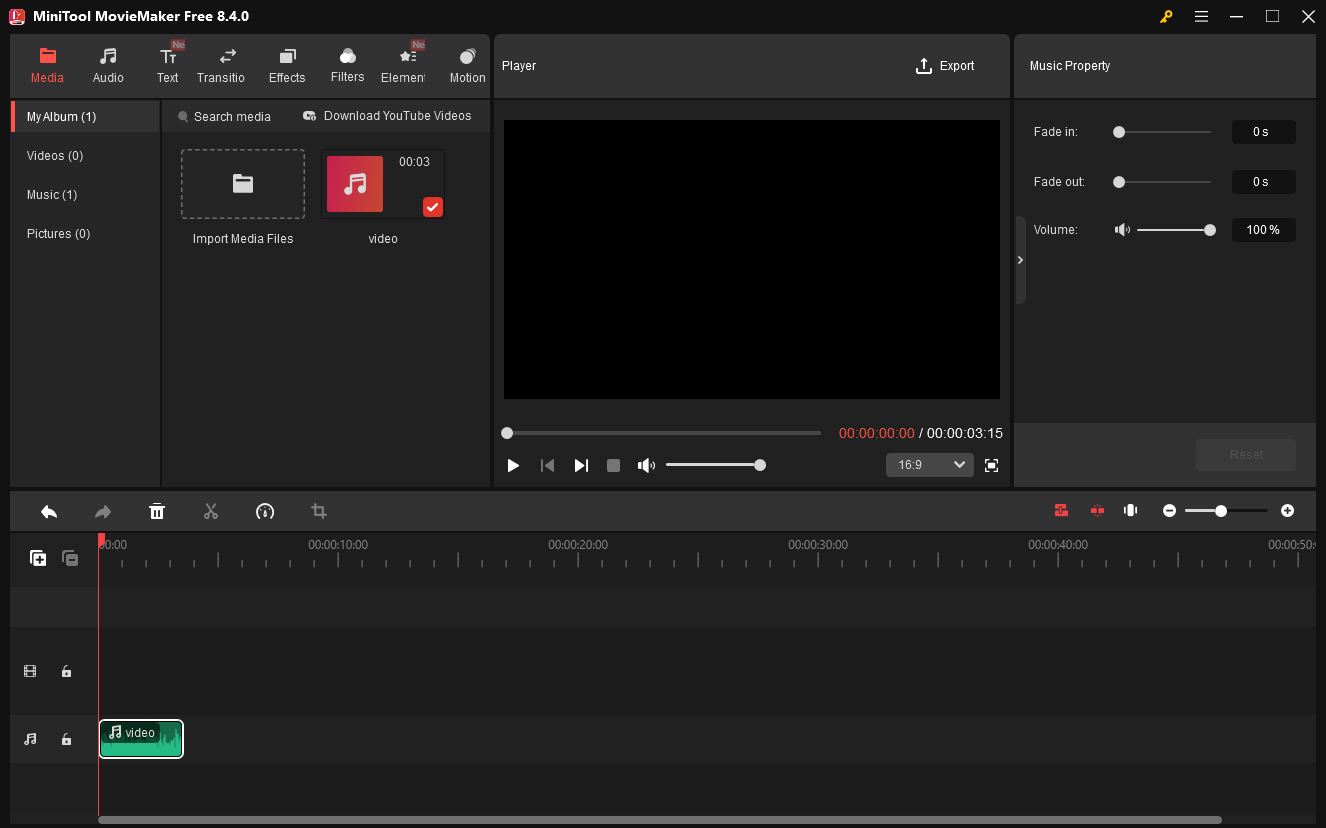
Task: Click Download YouTube Videos
Action: (387, 116)
